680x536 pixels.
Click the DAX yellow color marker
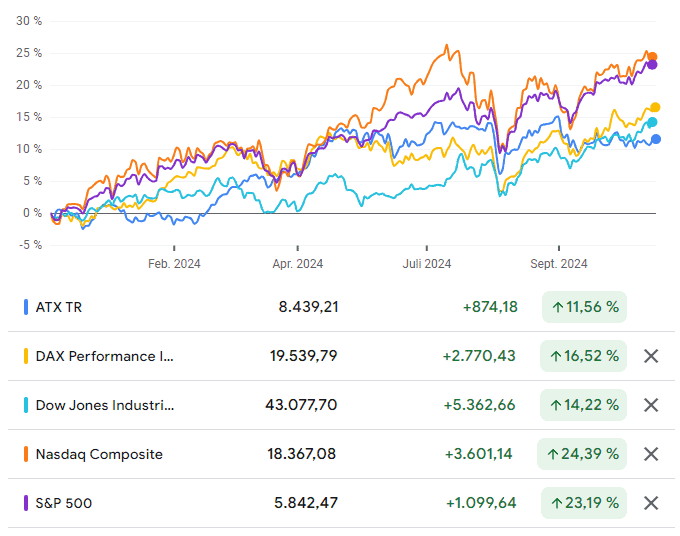tap(26, 356)
